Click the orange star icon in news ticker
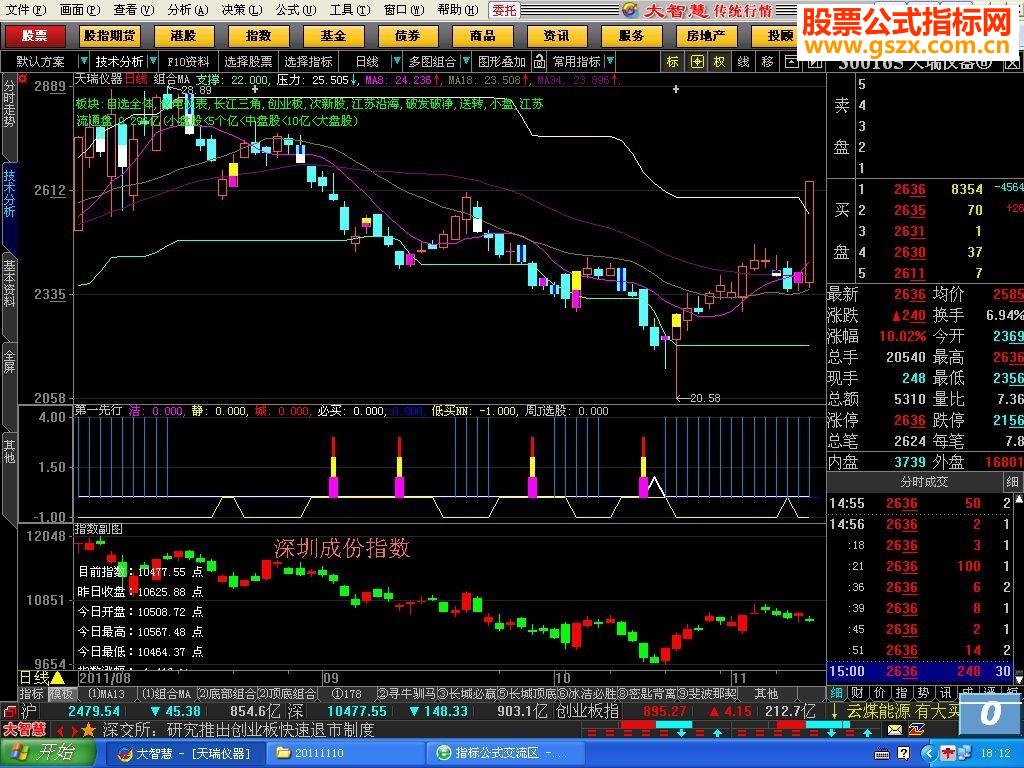This screenshot has height=768, width=1024. point(89,729)
